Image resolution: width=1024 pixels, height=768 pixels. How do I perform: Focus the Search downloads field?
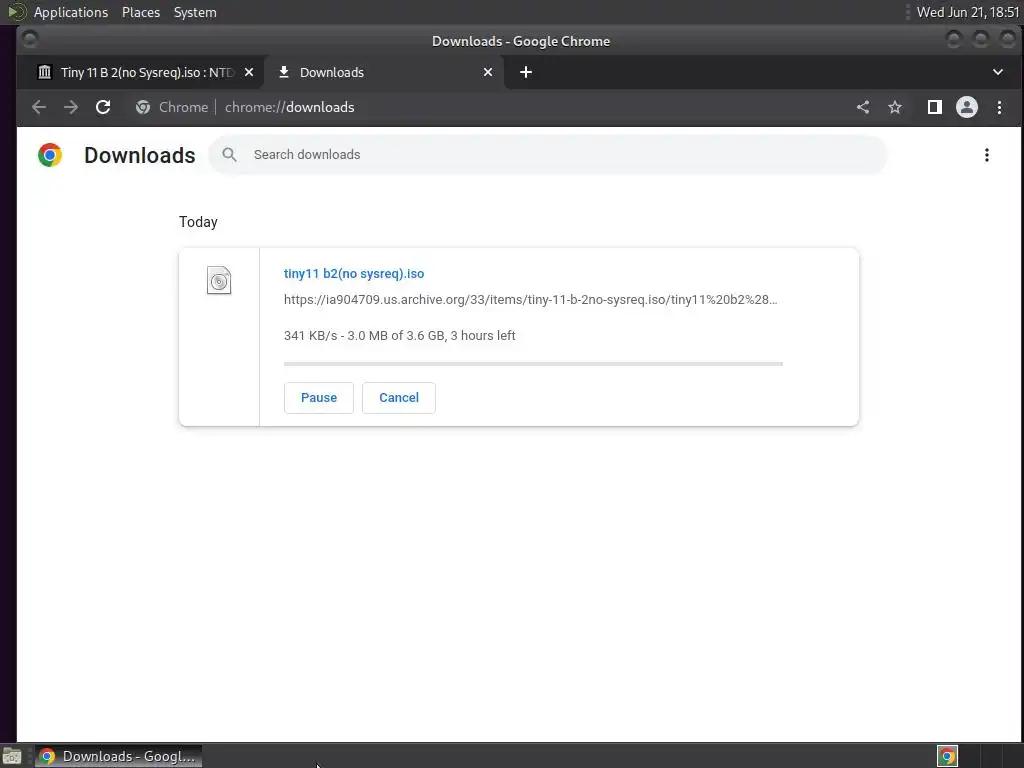point(548,155)
